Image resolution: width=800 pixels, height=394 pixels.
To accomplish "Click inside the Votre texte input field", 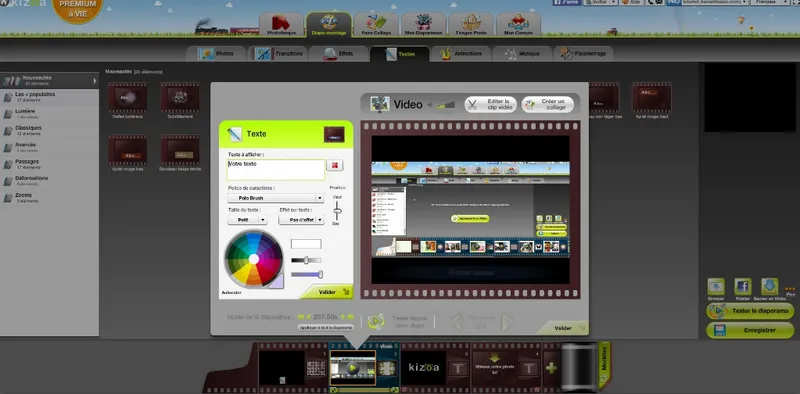I will (276, 170).
